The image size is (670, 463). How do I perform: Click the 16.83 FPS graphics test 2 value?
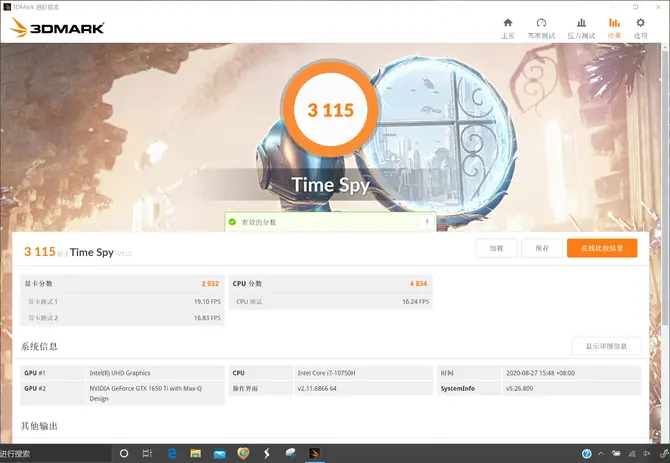pyautogui.click(x=207, y=318)
